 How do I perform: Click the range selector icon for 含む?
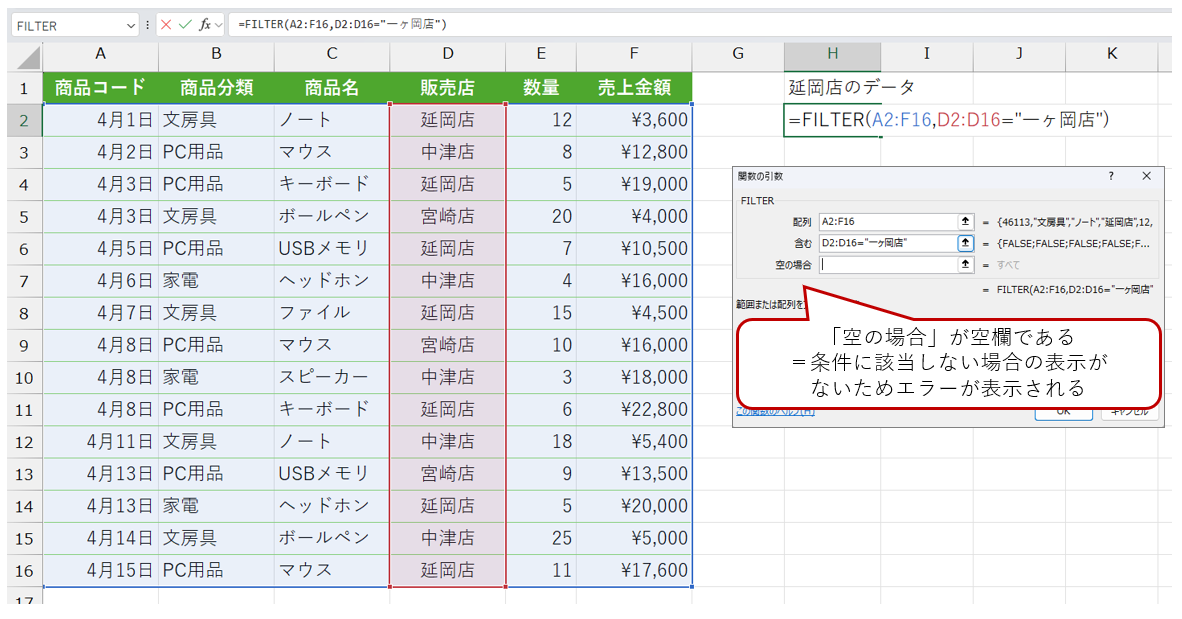click(x=965, y=243)
